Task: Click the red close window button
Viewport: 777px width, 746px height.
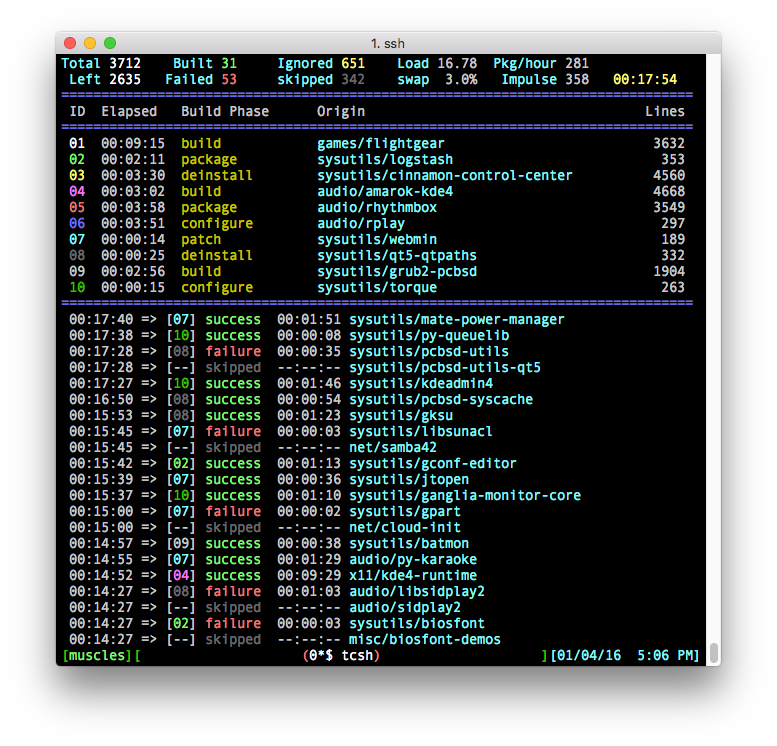Action: (70, 43)
